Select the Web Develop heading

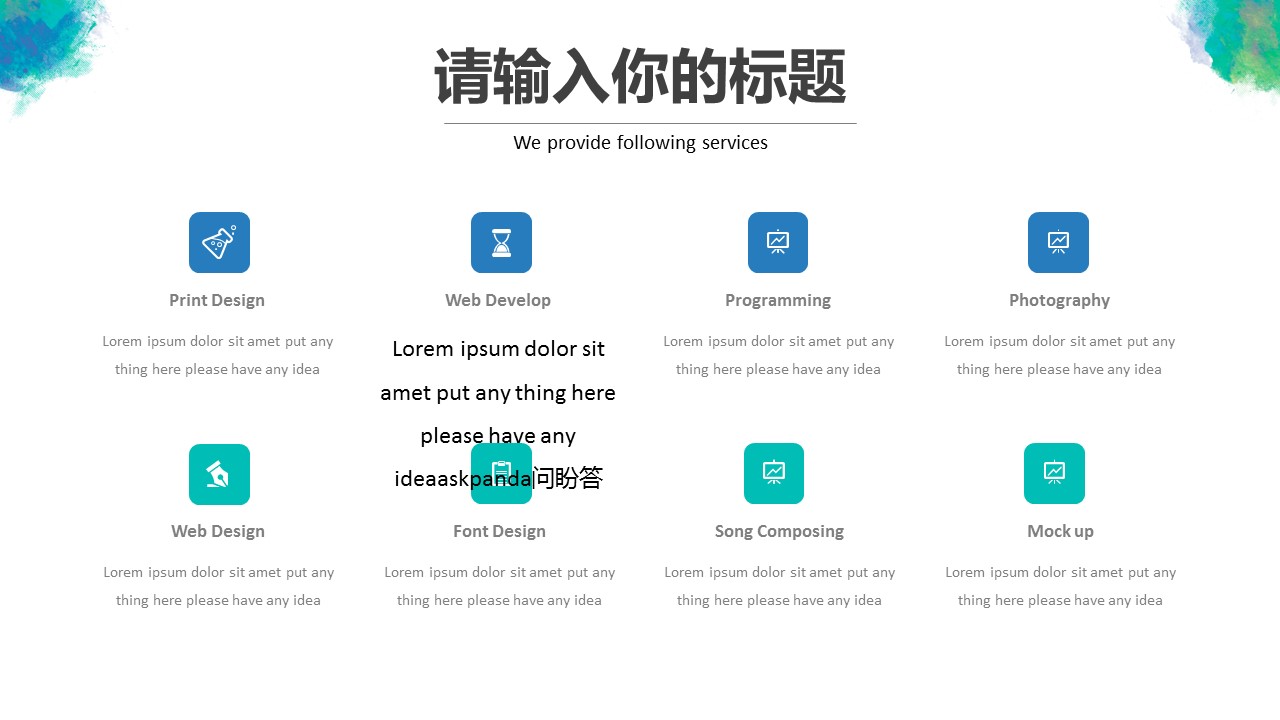point(498,300)
